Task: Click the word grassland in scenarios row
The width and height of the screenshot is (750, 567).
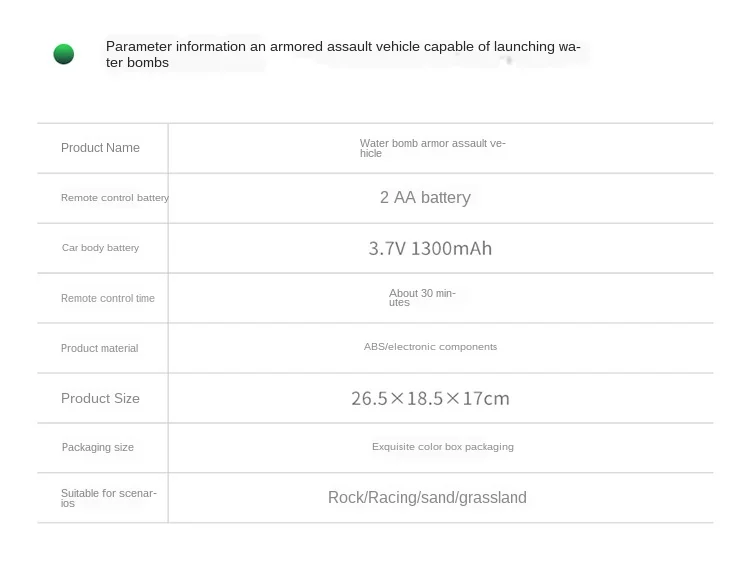Action: pyautogui.click(x=492, y=498)
